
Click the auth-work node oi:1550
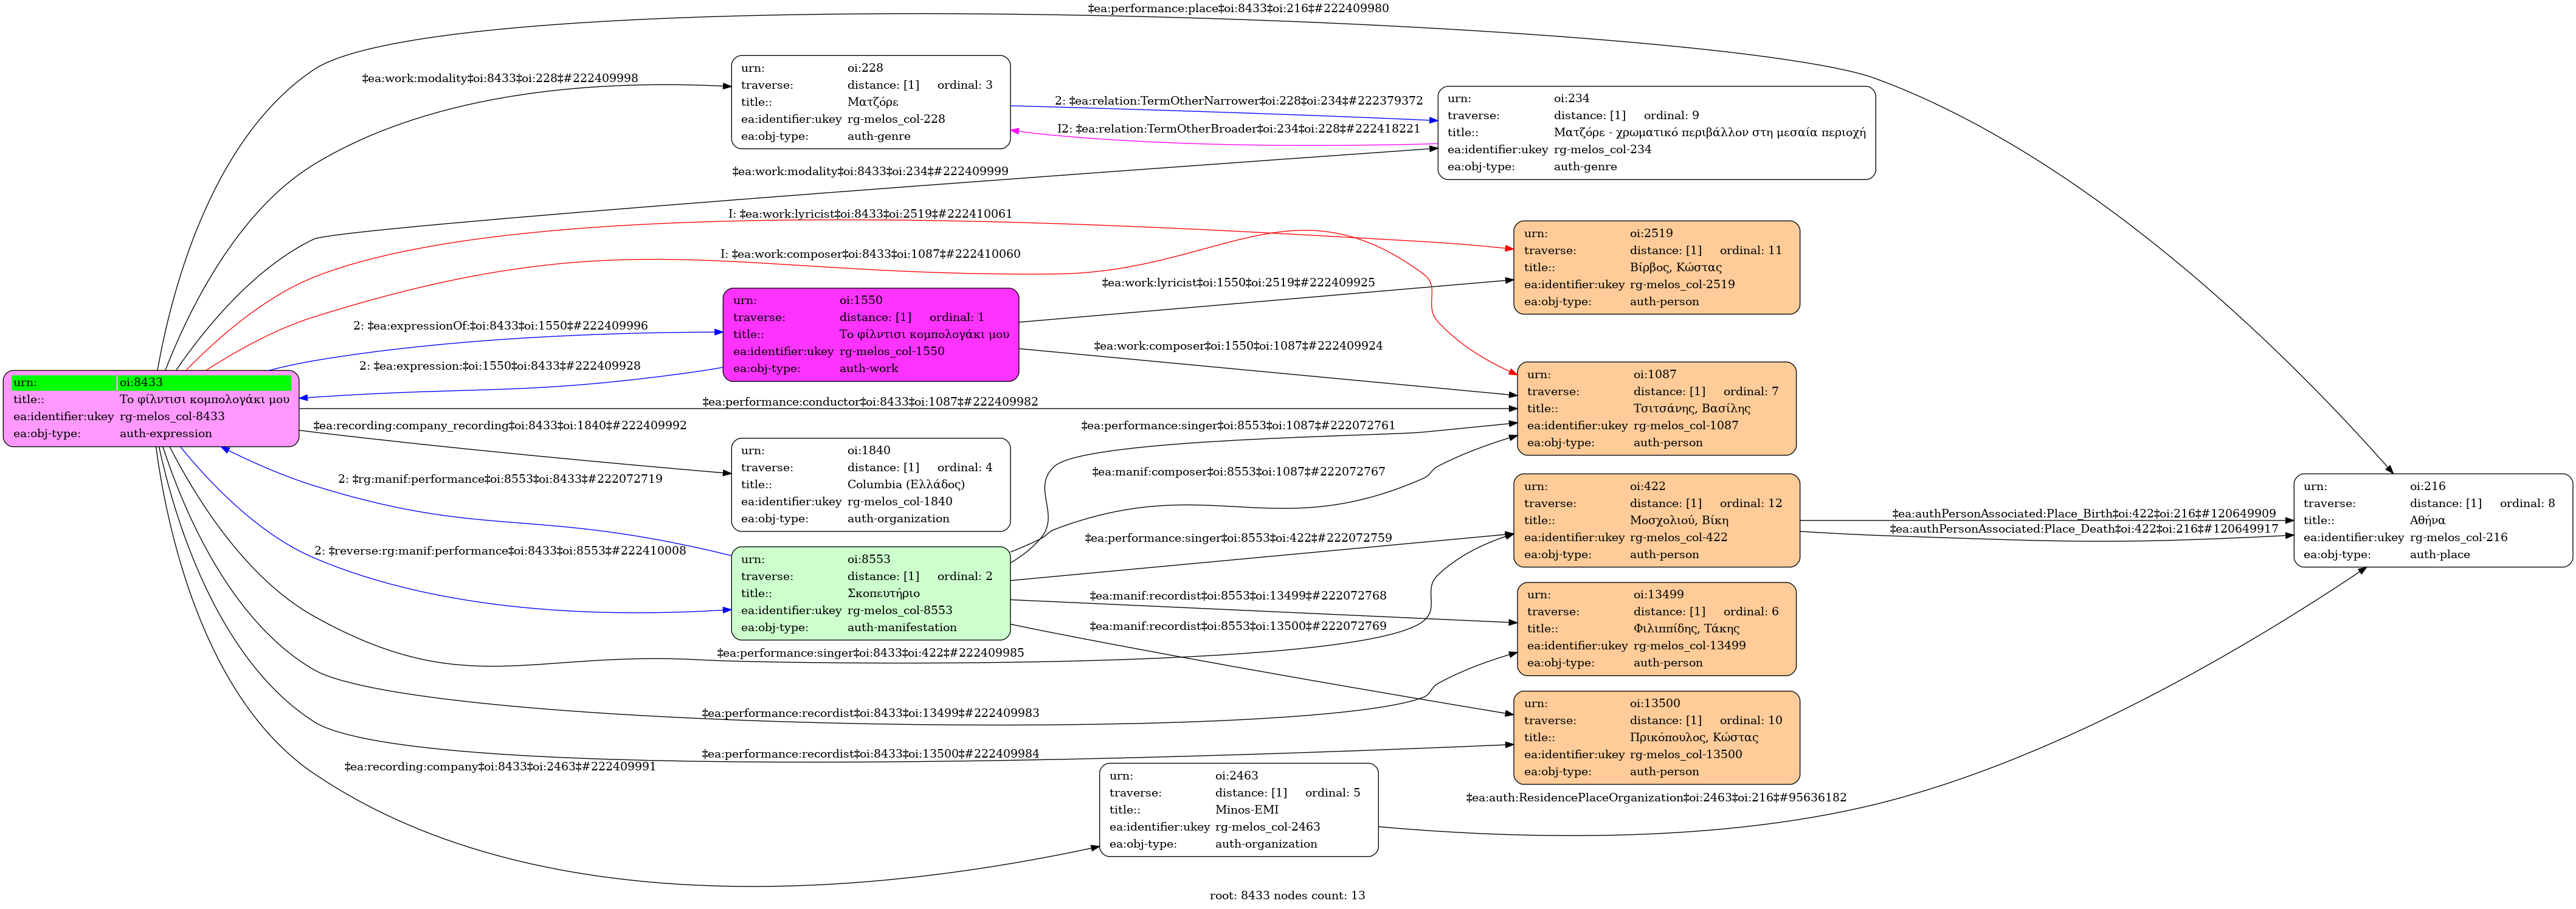click(x=871, y=335)
